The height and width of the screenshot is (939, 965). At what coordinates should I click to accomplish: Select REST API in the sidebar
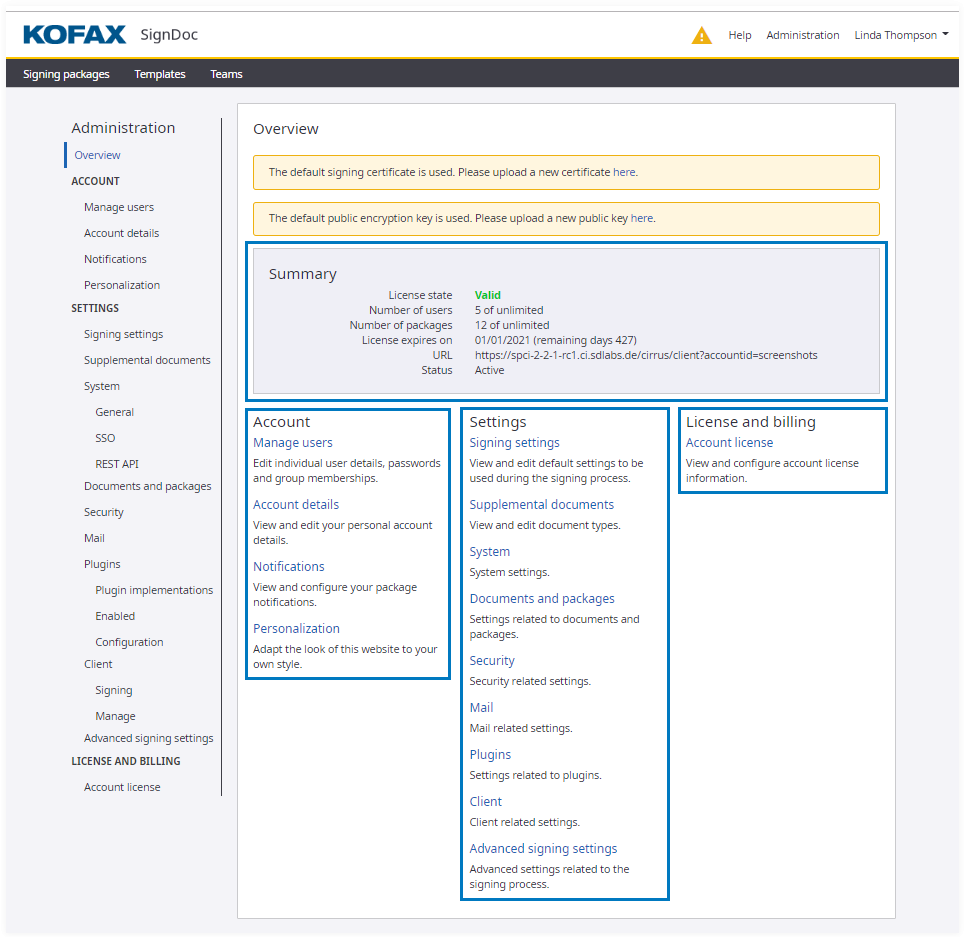click(x=117, y=464)
